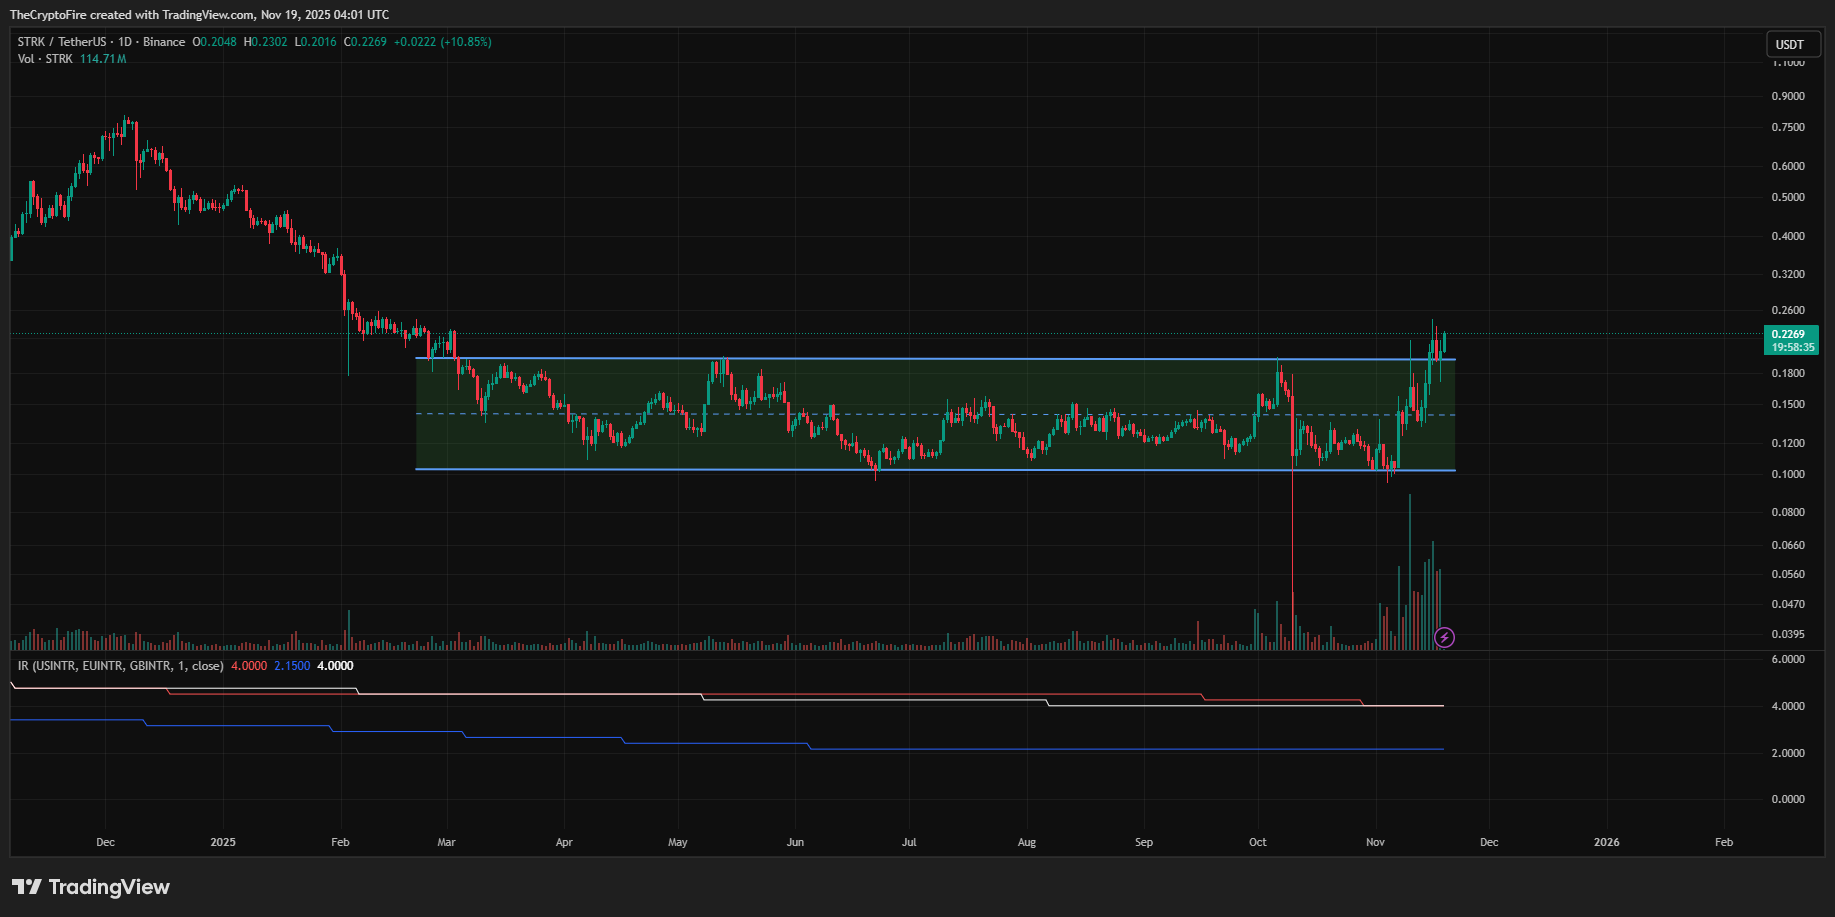Click the 2.0000 label on the IR axis
This screenshot has height=917, width=1835.
[1788, 753]
